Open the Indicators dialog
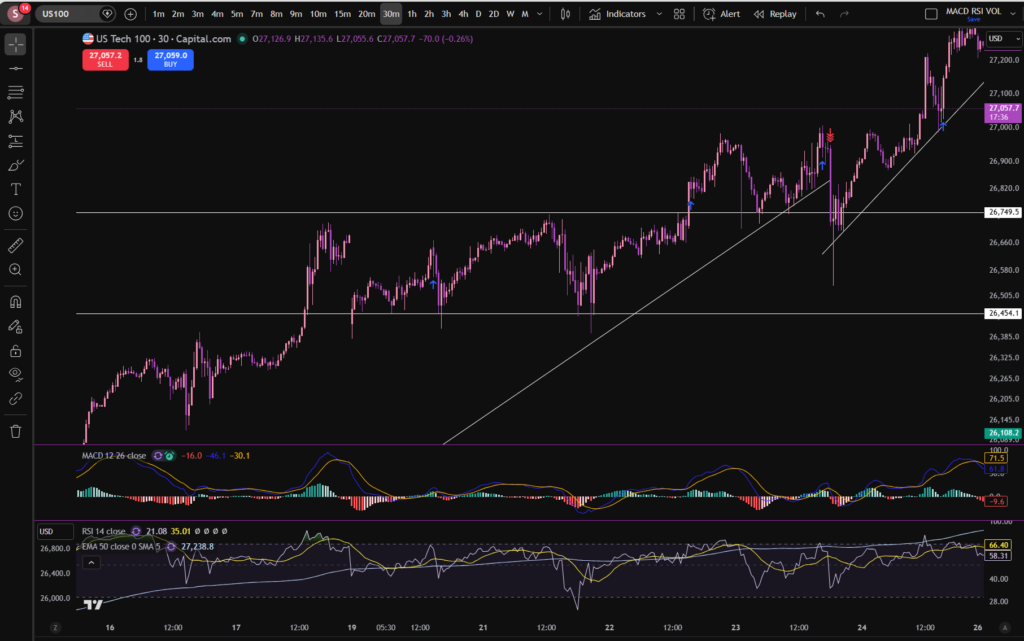Screen dimensions: 1024x641 (617, 14)
